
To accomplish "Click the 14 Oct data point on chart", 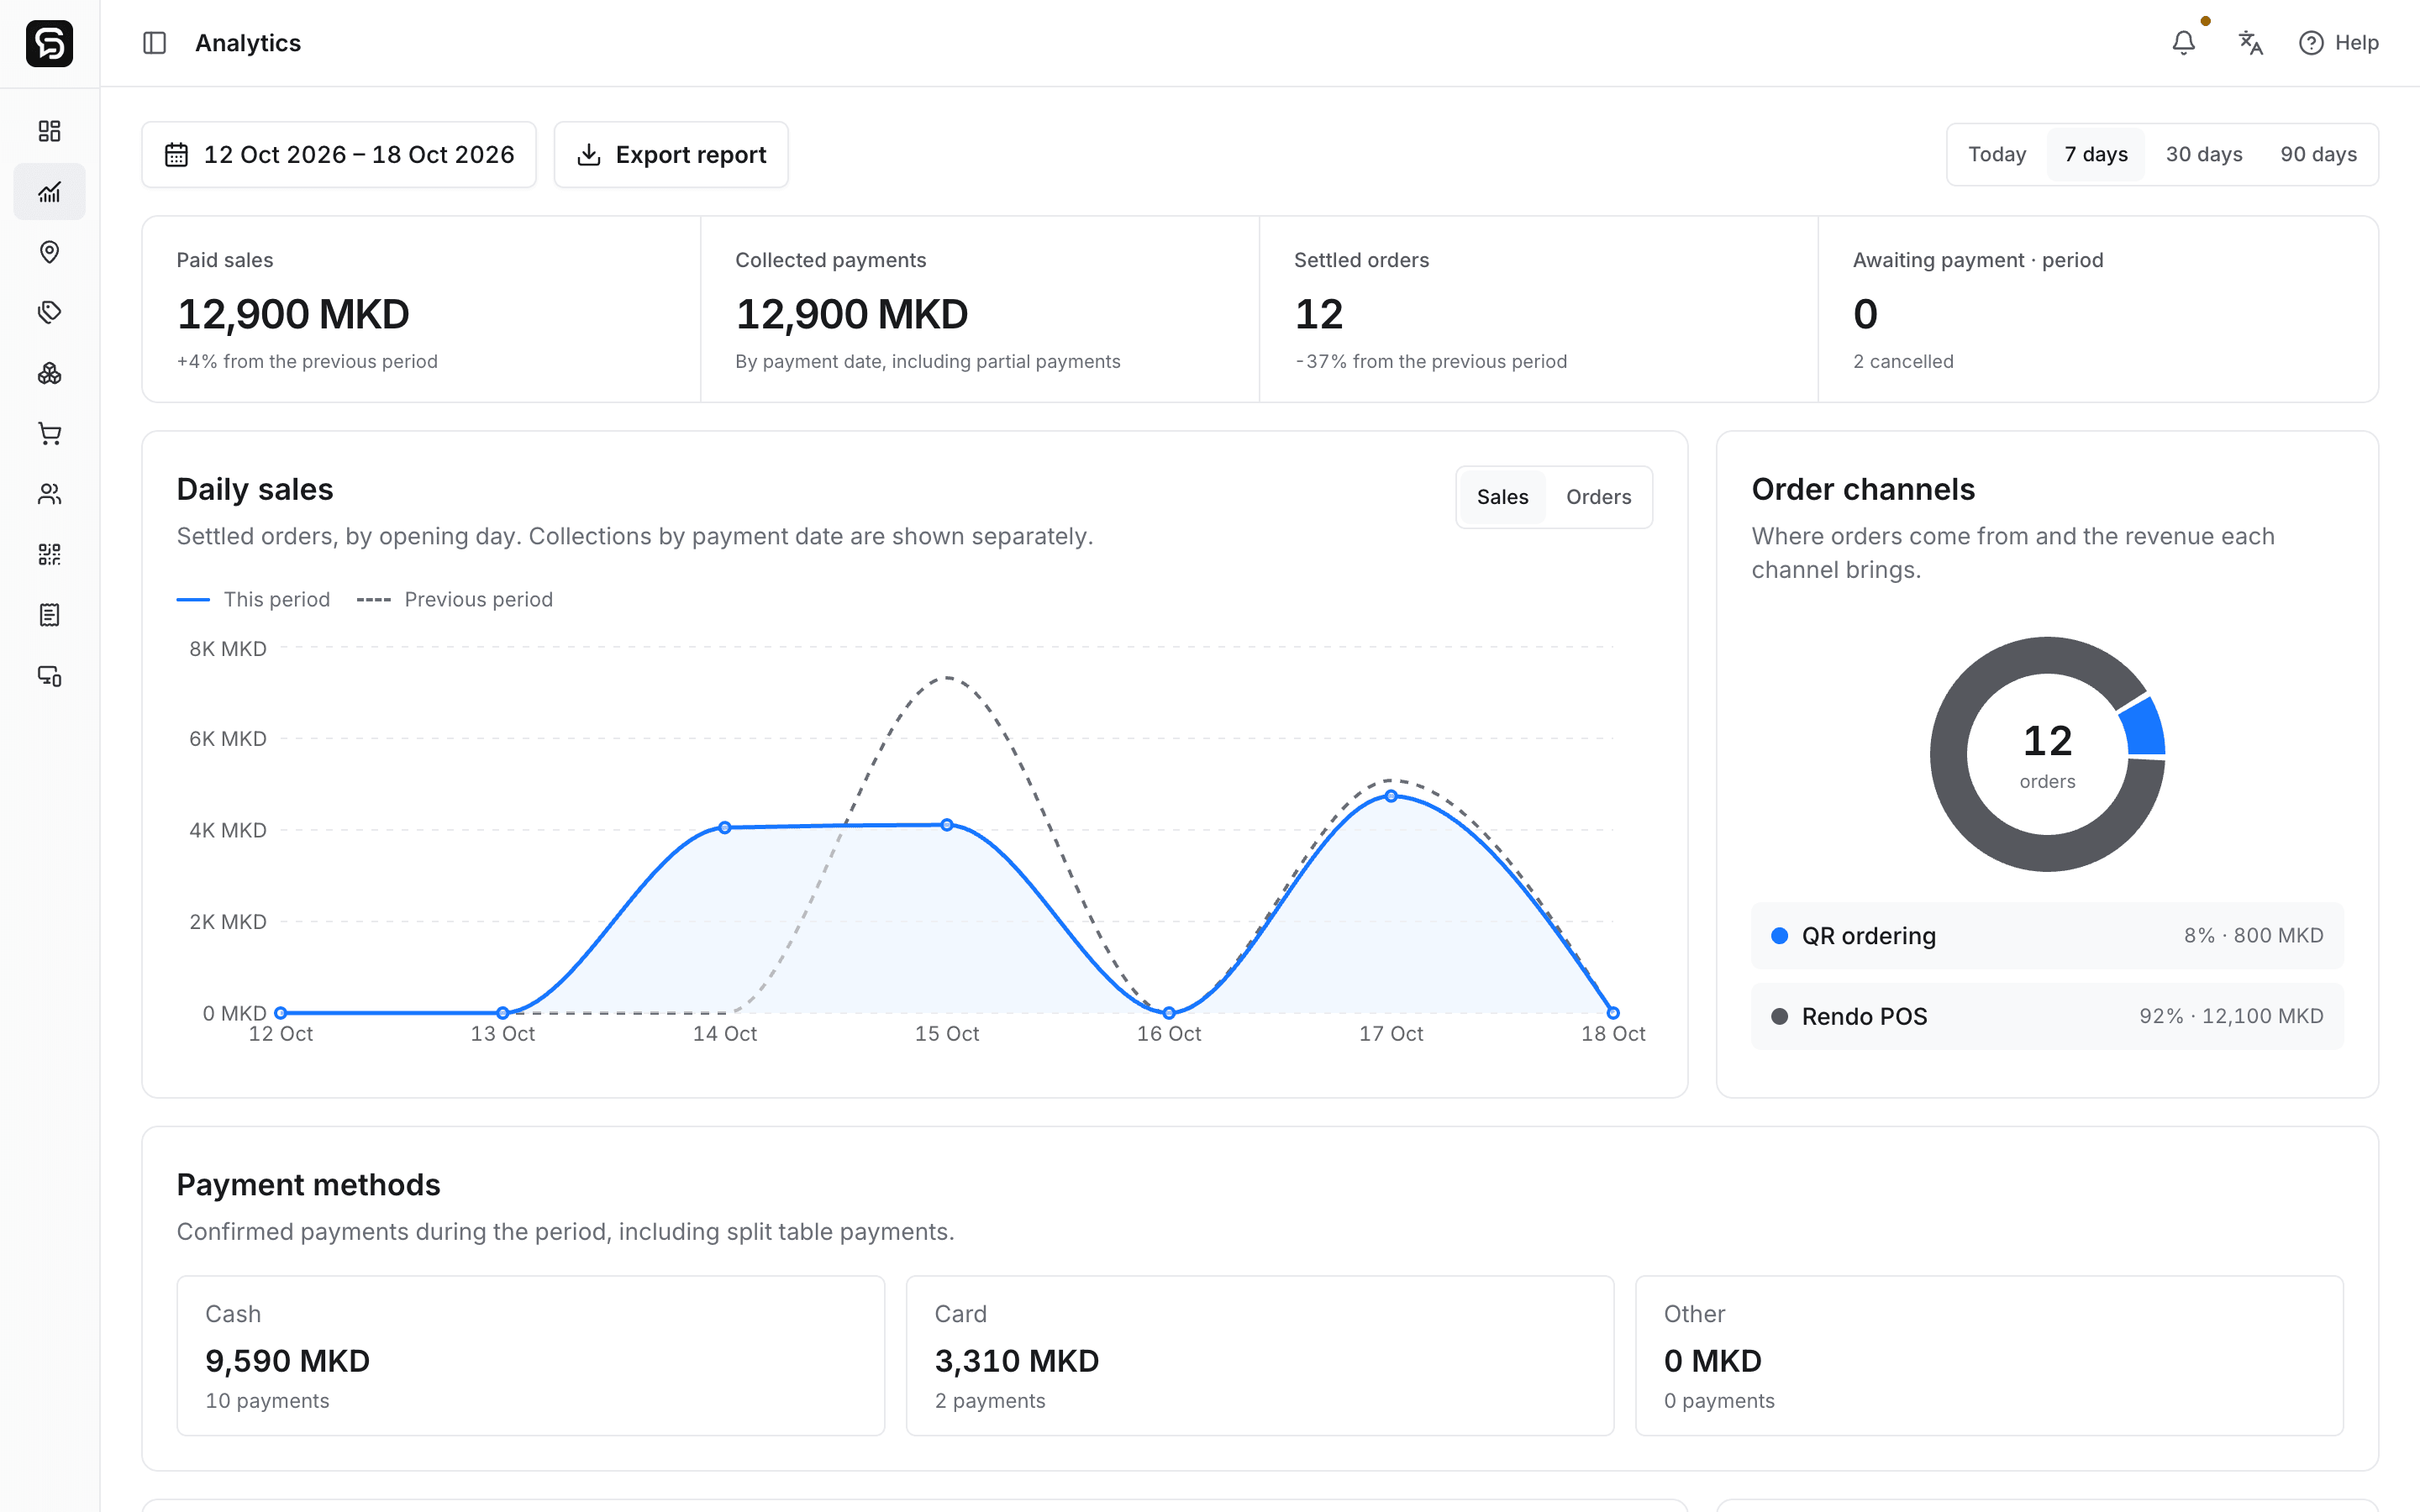I will pos(725,828).
